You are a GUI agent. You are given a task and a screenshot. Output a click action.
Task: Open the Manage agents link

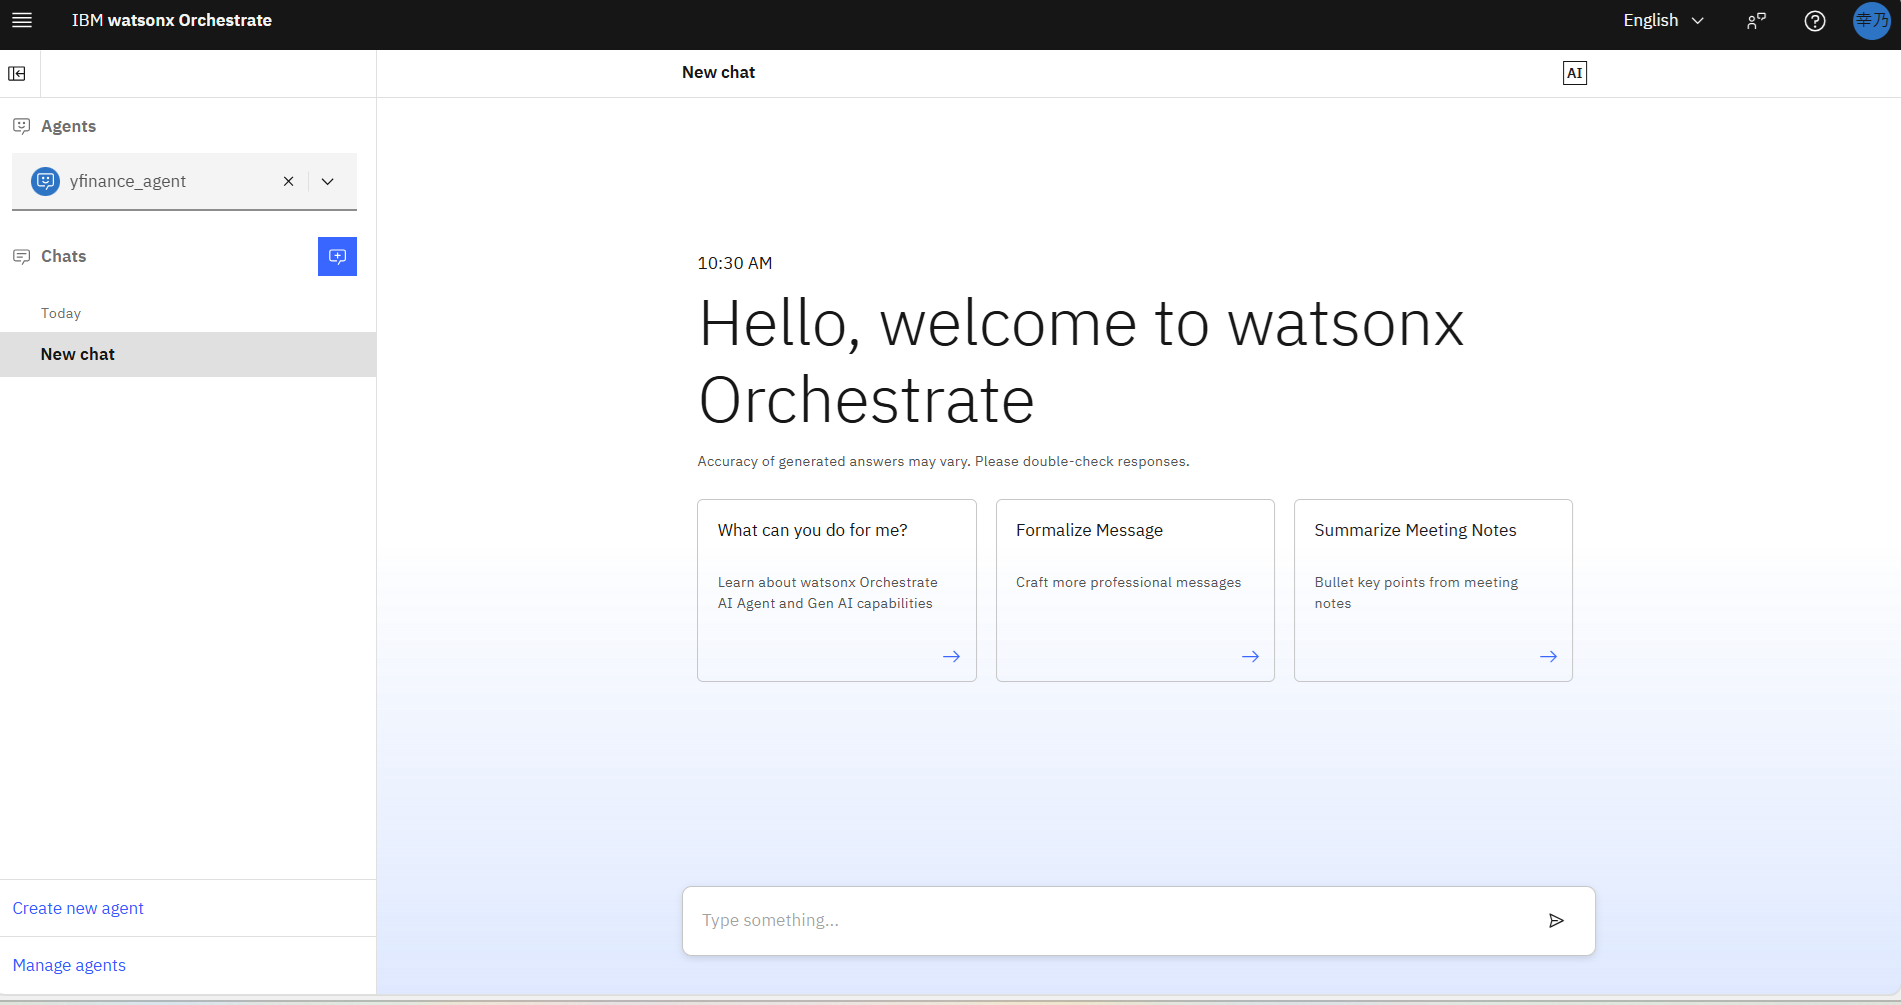(x=69, y=965)
